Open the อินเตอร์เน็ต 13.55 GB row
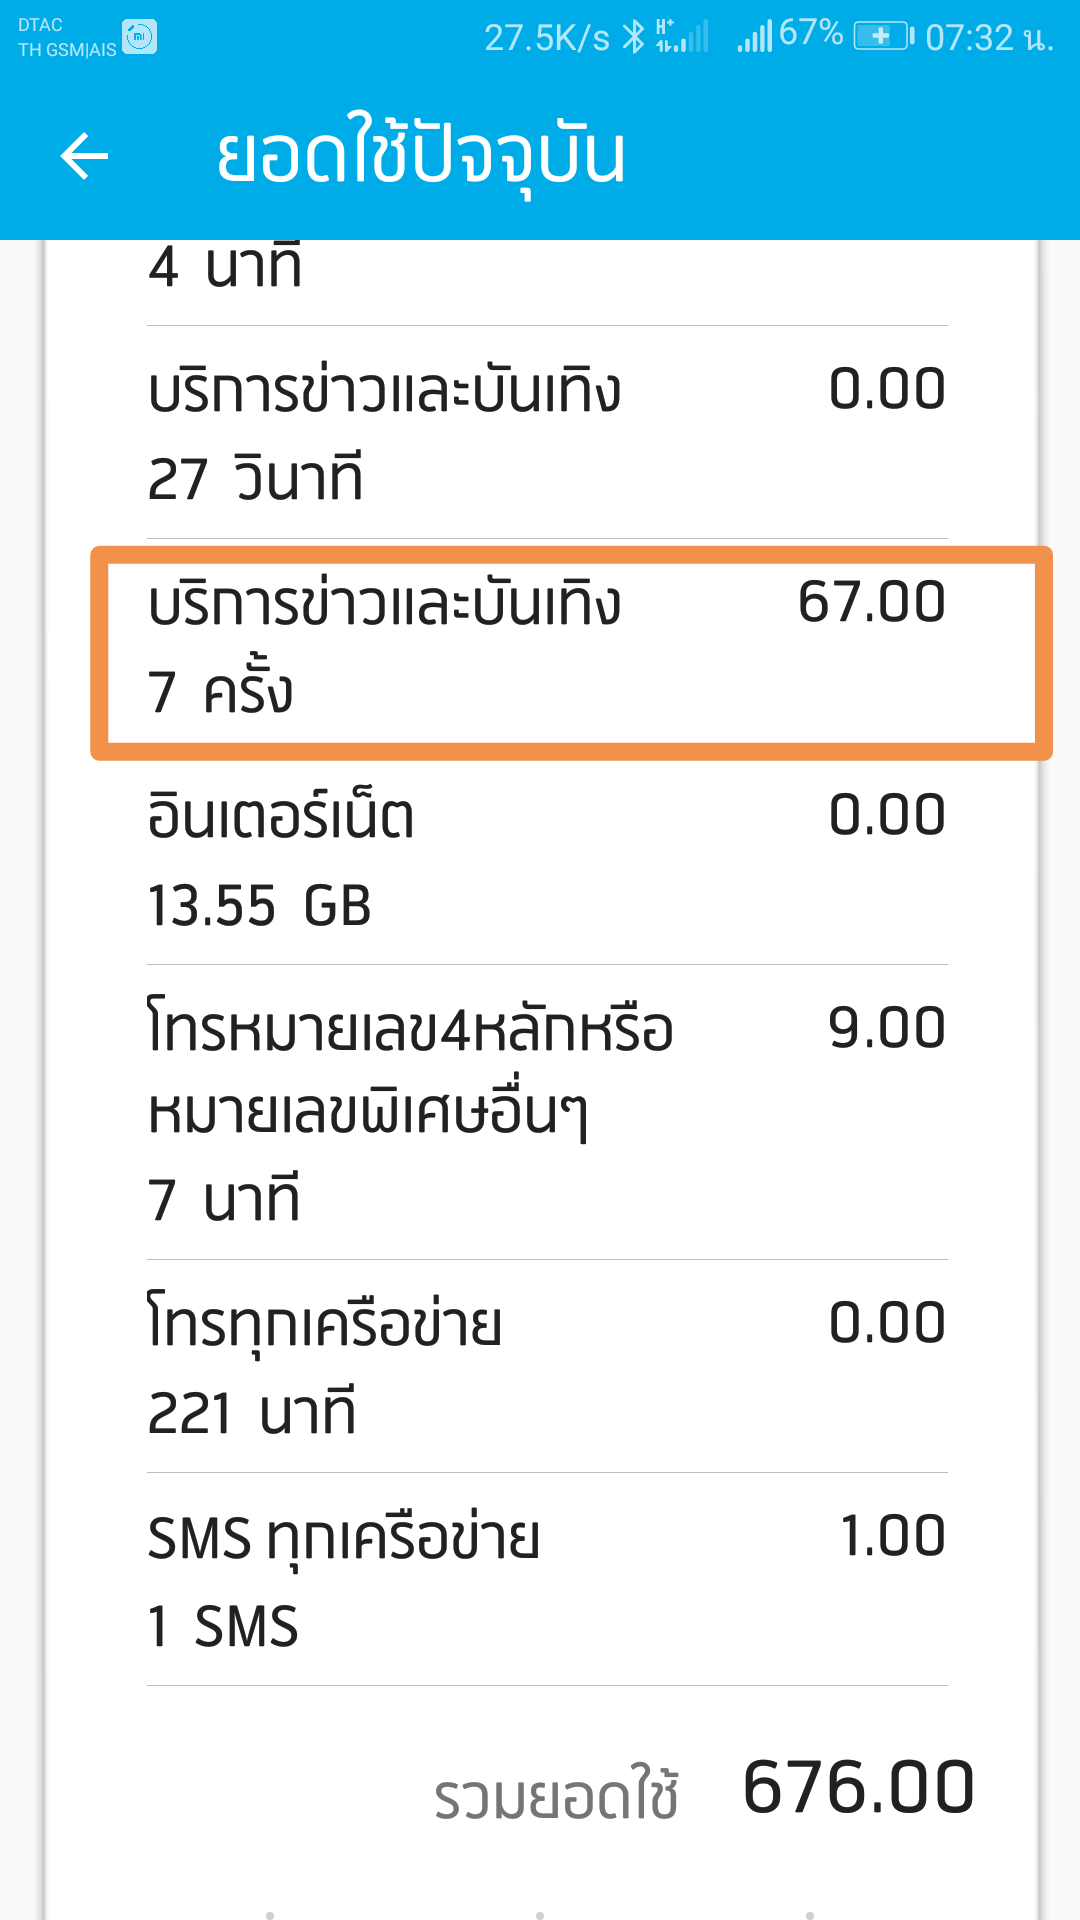This screenshot has width=1080, height=1920. point(547,859)
